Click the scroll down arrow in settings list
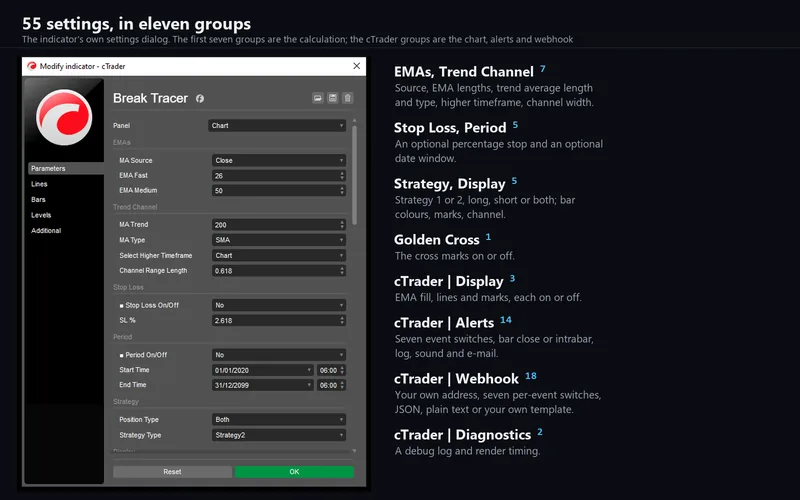Viewport: 800px width, 500px height. tap(354, 451)
